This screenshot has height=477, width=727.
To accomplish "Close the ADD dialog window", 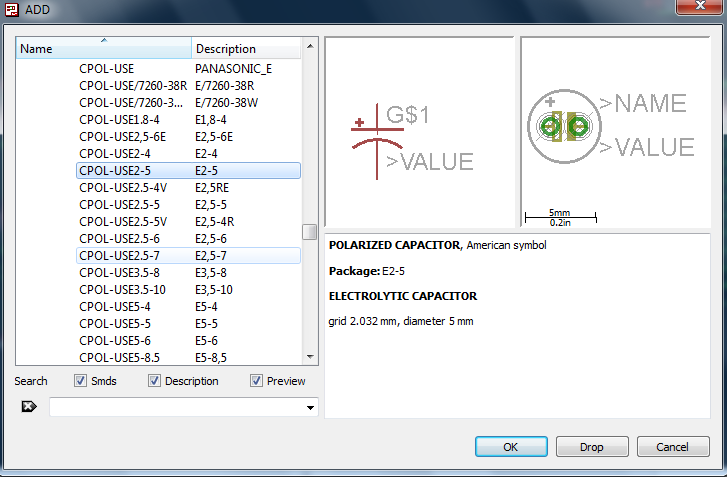I will coord(700,6).
